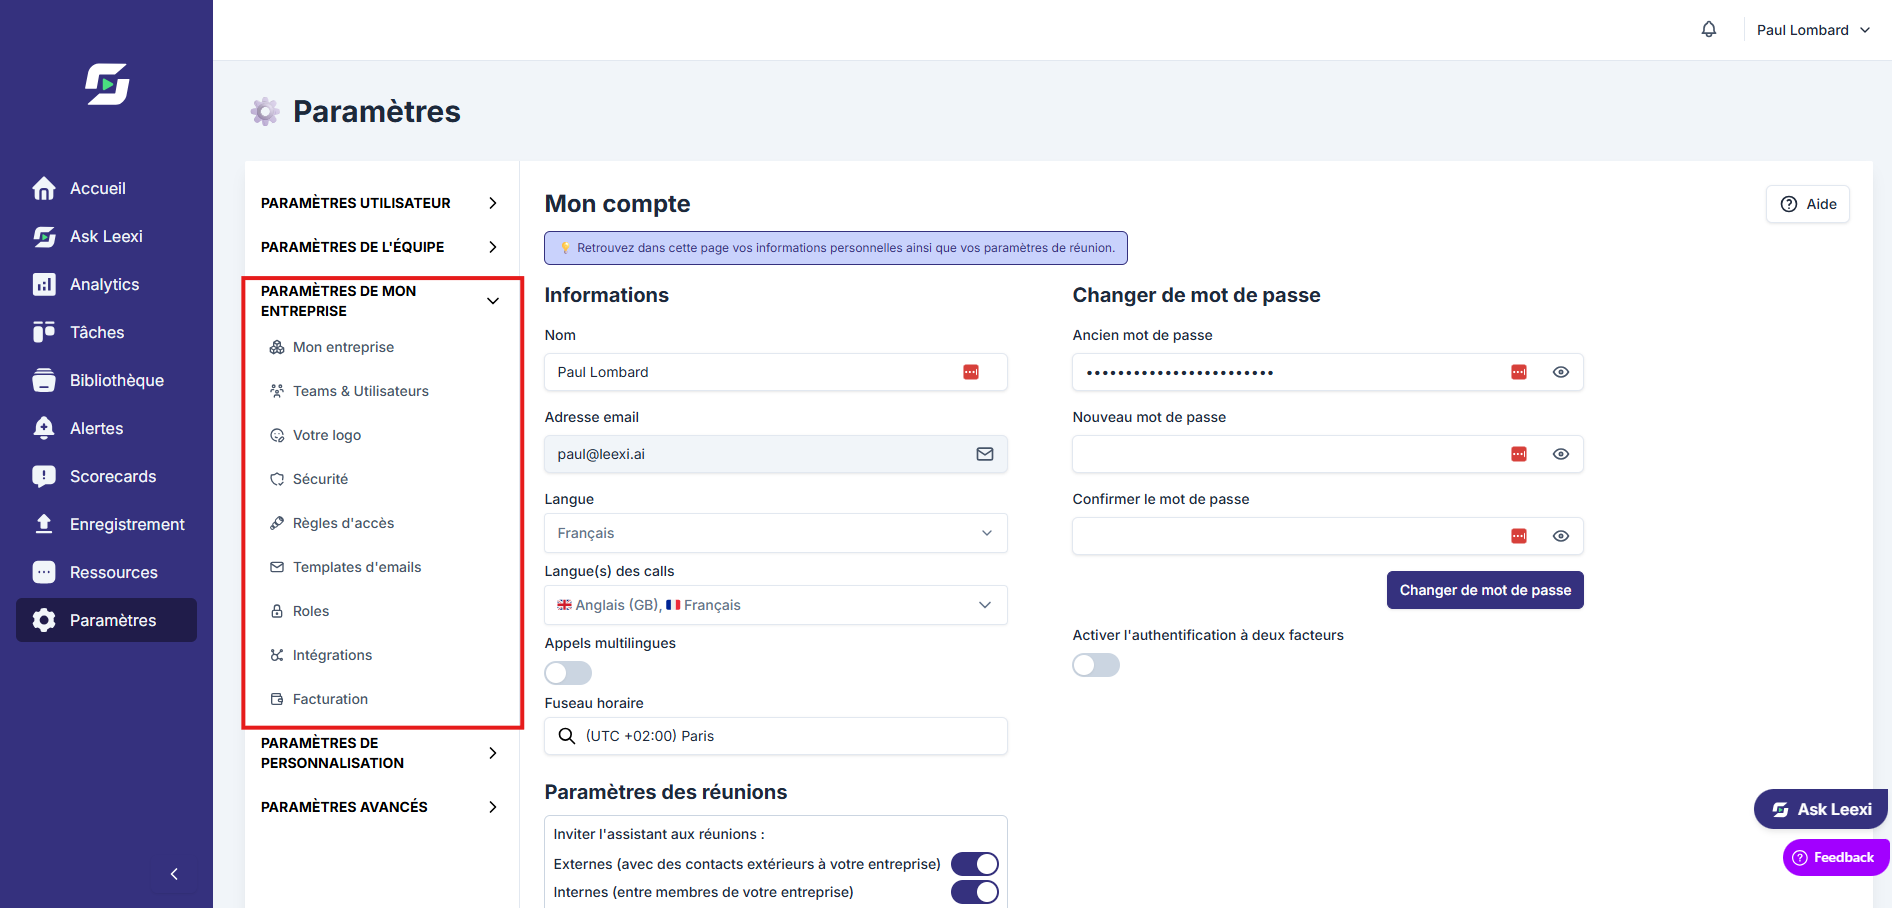Toggle Internes meeting invitation switch

[975, 892]
